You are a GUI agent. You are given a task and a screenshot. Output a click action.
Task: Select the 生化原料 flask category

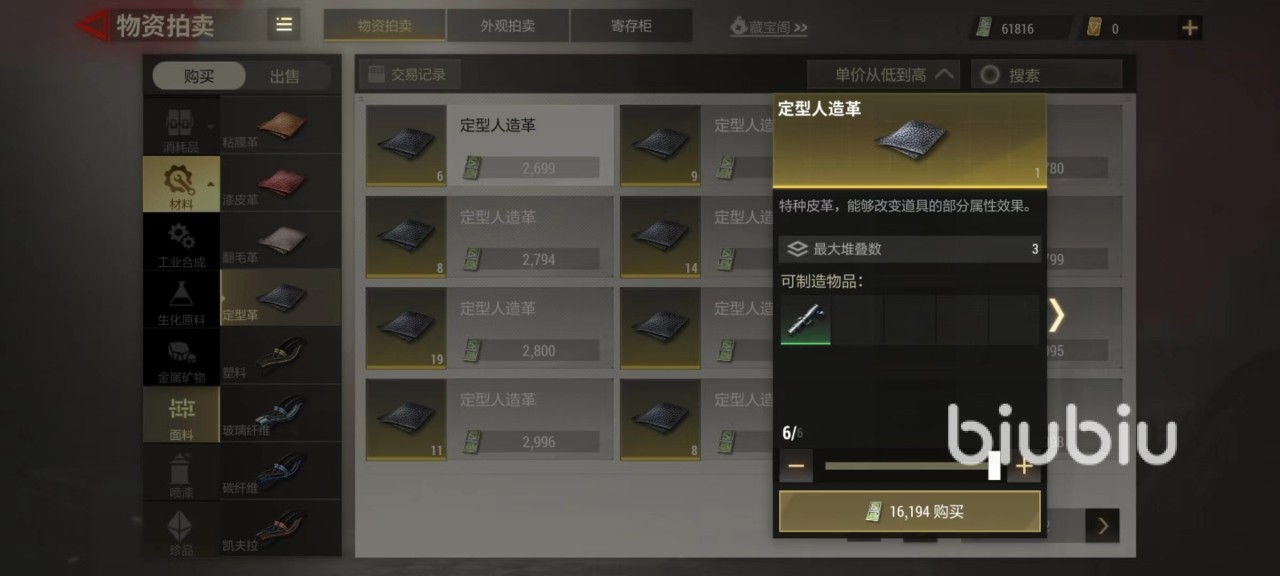point(181,301)
